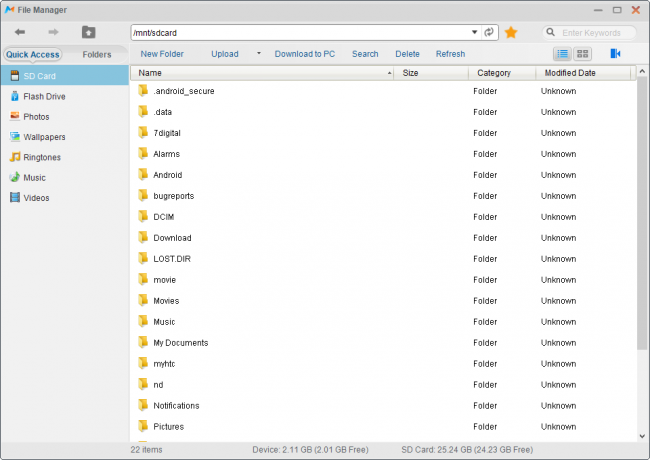Screen dimensions: 650x460
Task: Select the Notifications folder icon
Action: tap(143, 405)
